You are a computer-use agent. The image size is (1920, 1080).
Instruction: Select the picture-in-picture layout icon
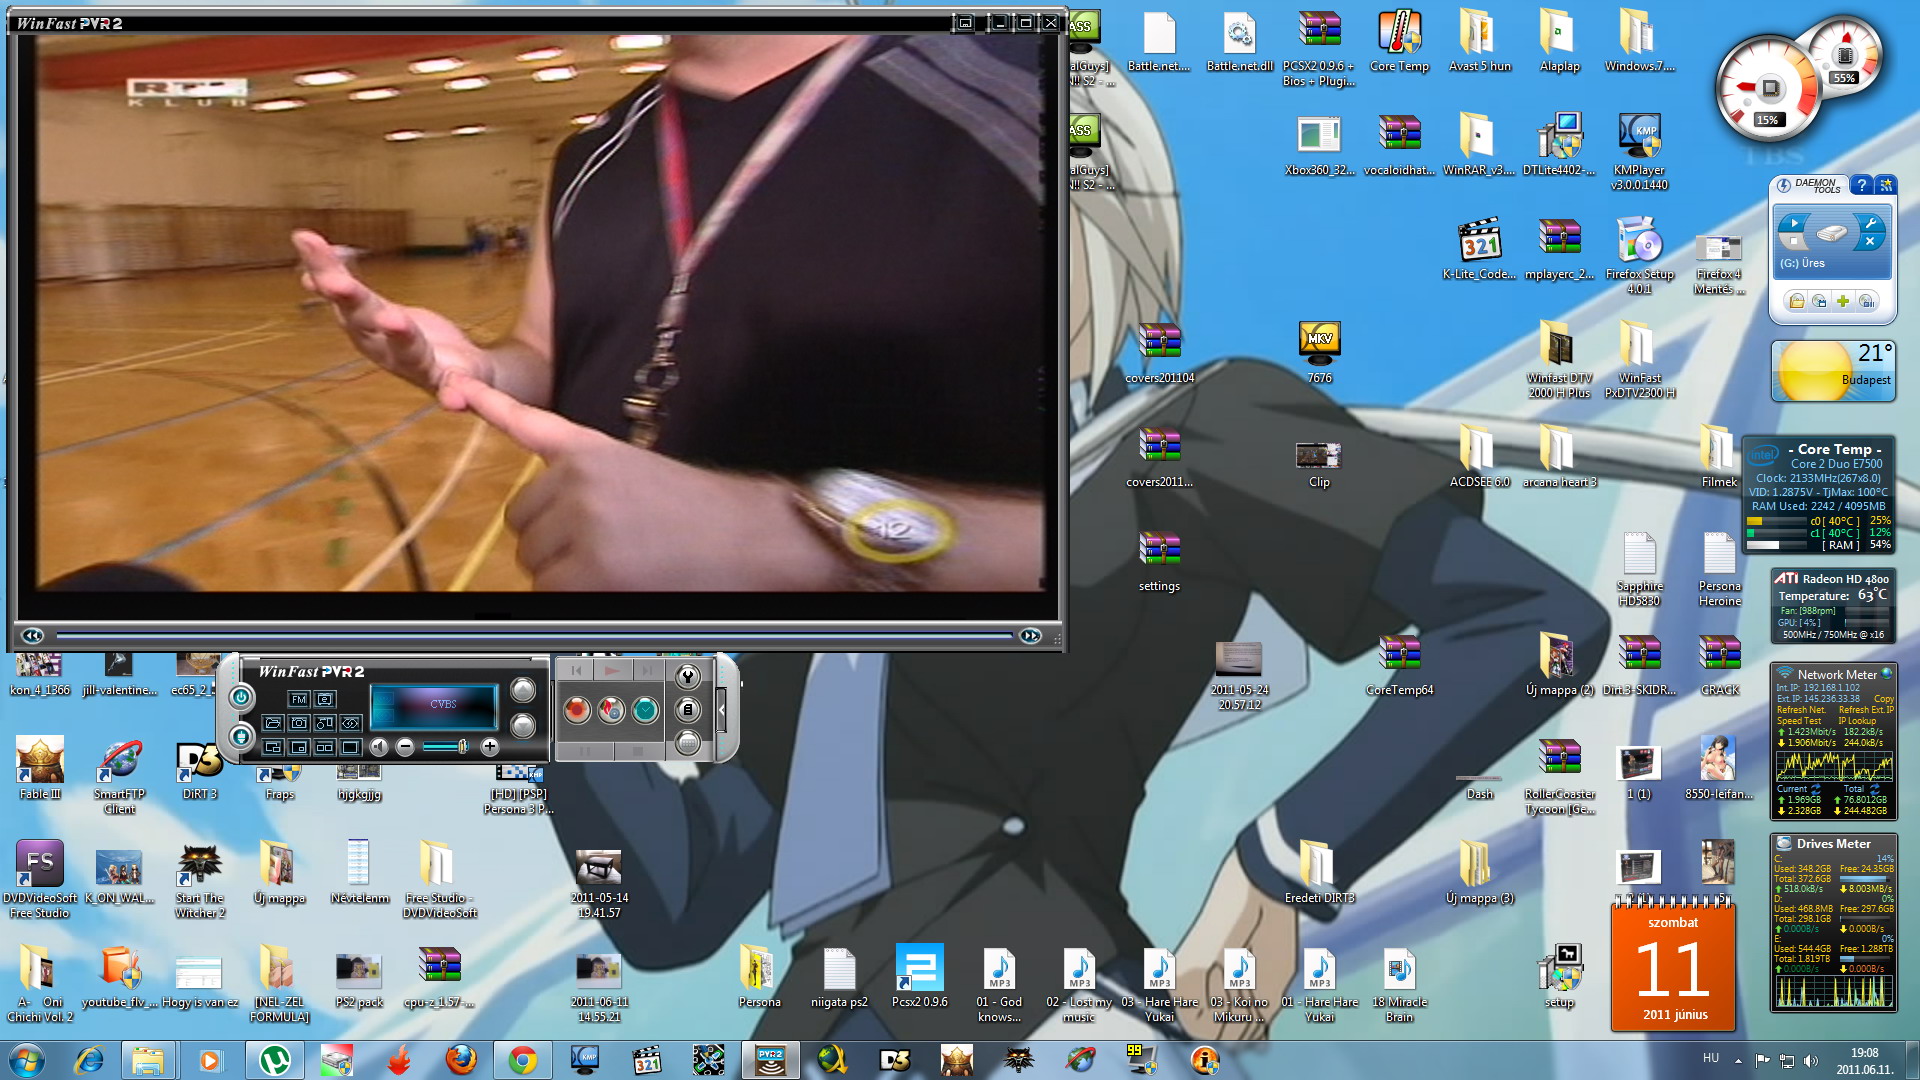tap(298, 747)
